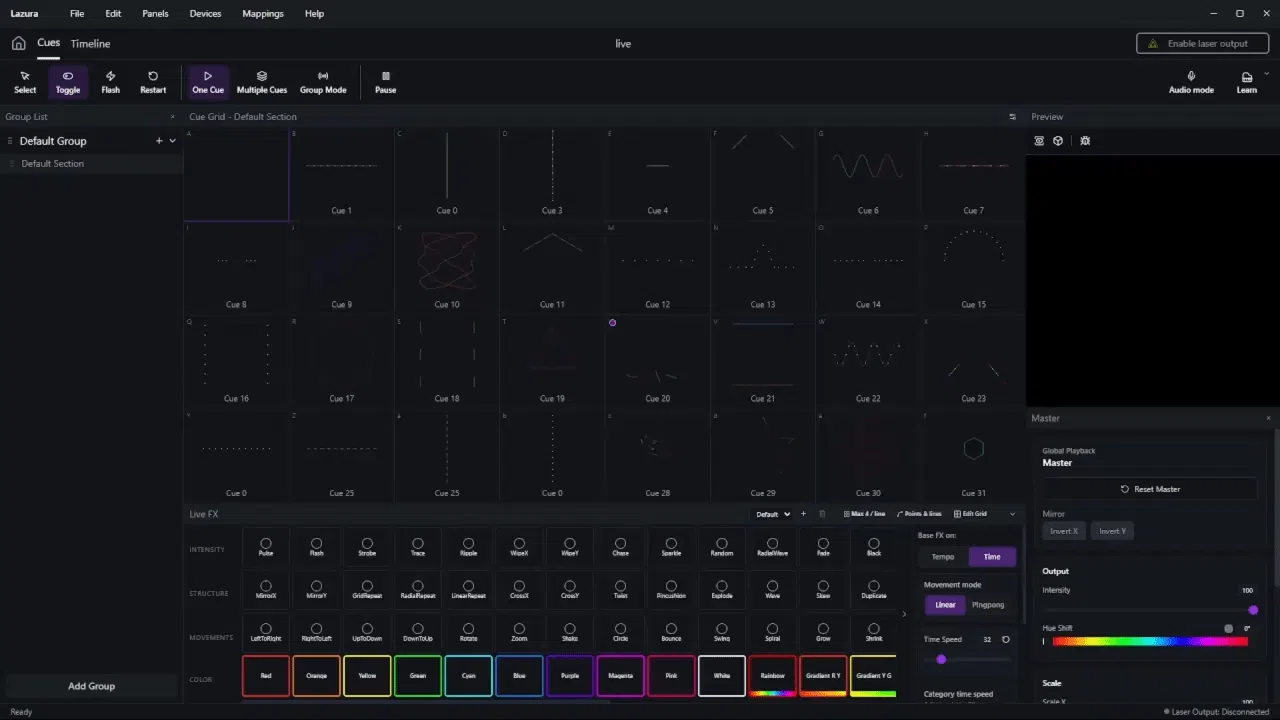Open the Points & lines option
The height and width of the screenshot is (720, 1280).
[x=919, y=514]
